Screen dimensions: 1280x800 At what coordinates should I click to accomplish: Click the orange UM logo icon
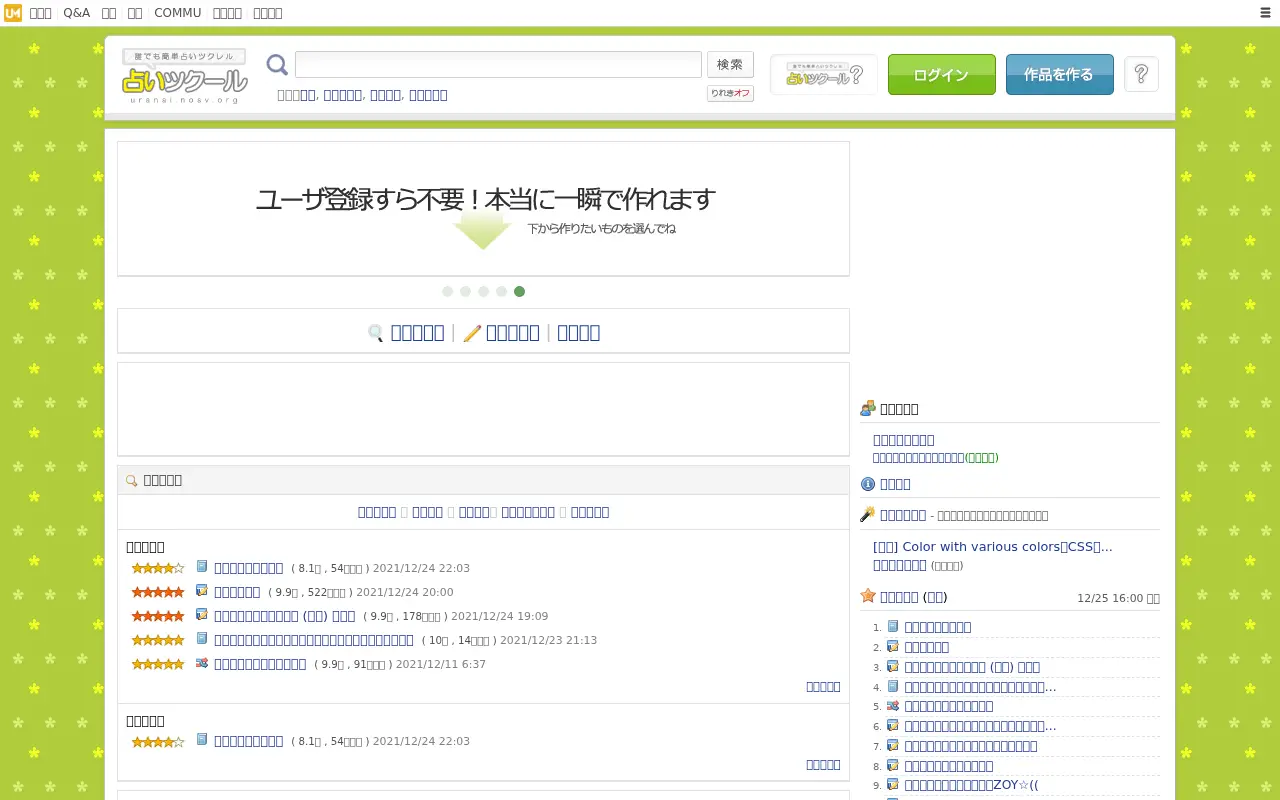pyautogui.click(x=13, y=13)
